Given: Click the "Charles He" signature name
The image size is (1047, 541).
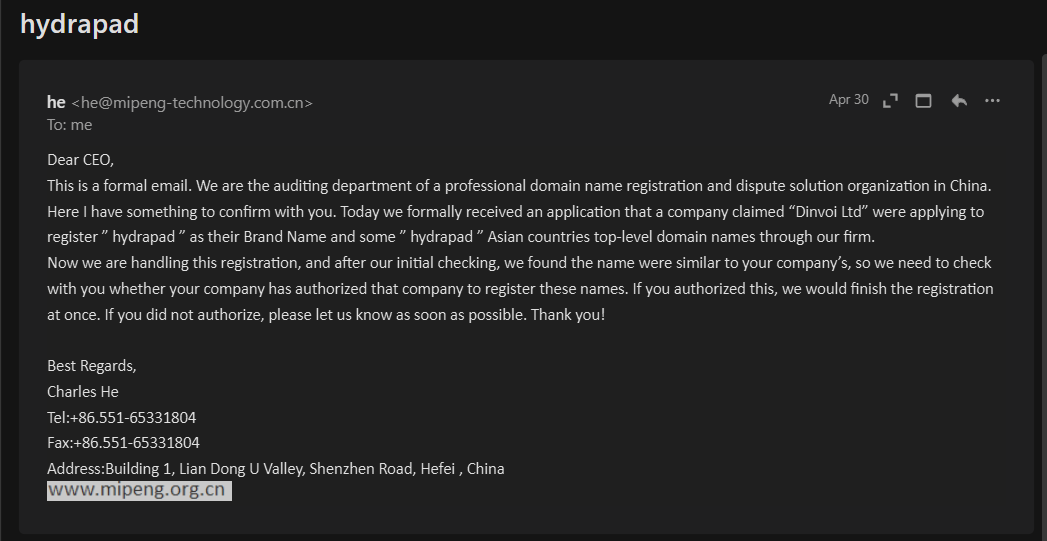Looking at the screenshot, I should coord(83,392).
